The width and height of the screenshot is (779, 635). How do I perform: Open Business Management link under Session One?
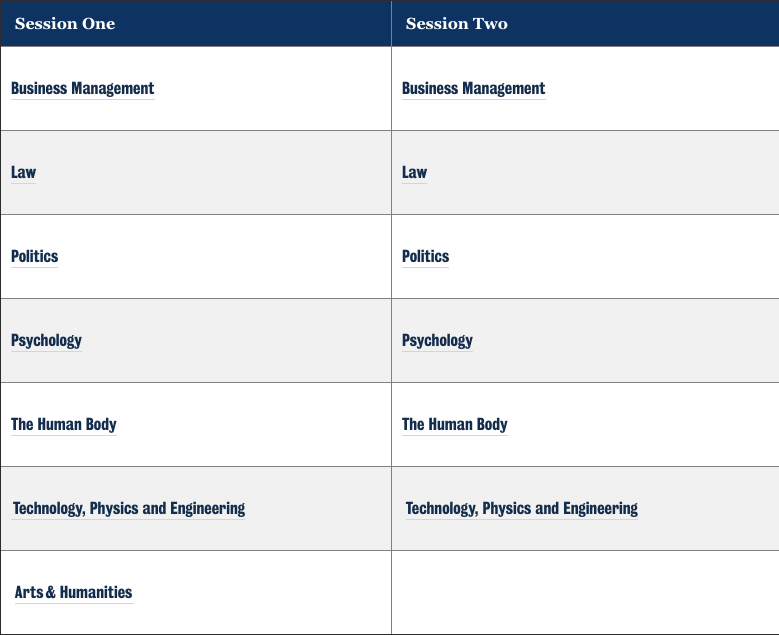(82, 88)
